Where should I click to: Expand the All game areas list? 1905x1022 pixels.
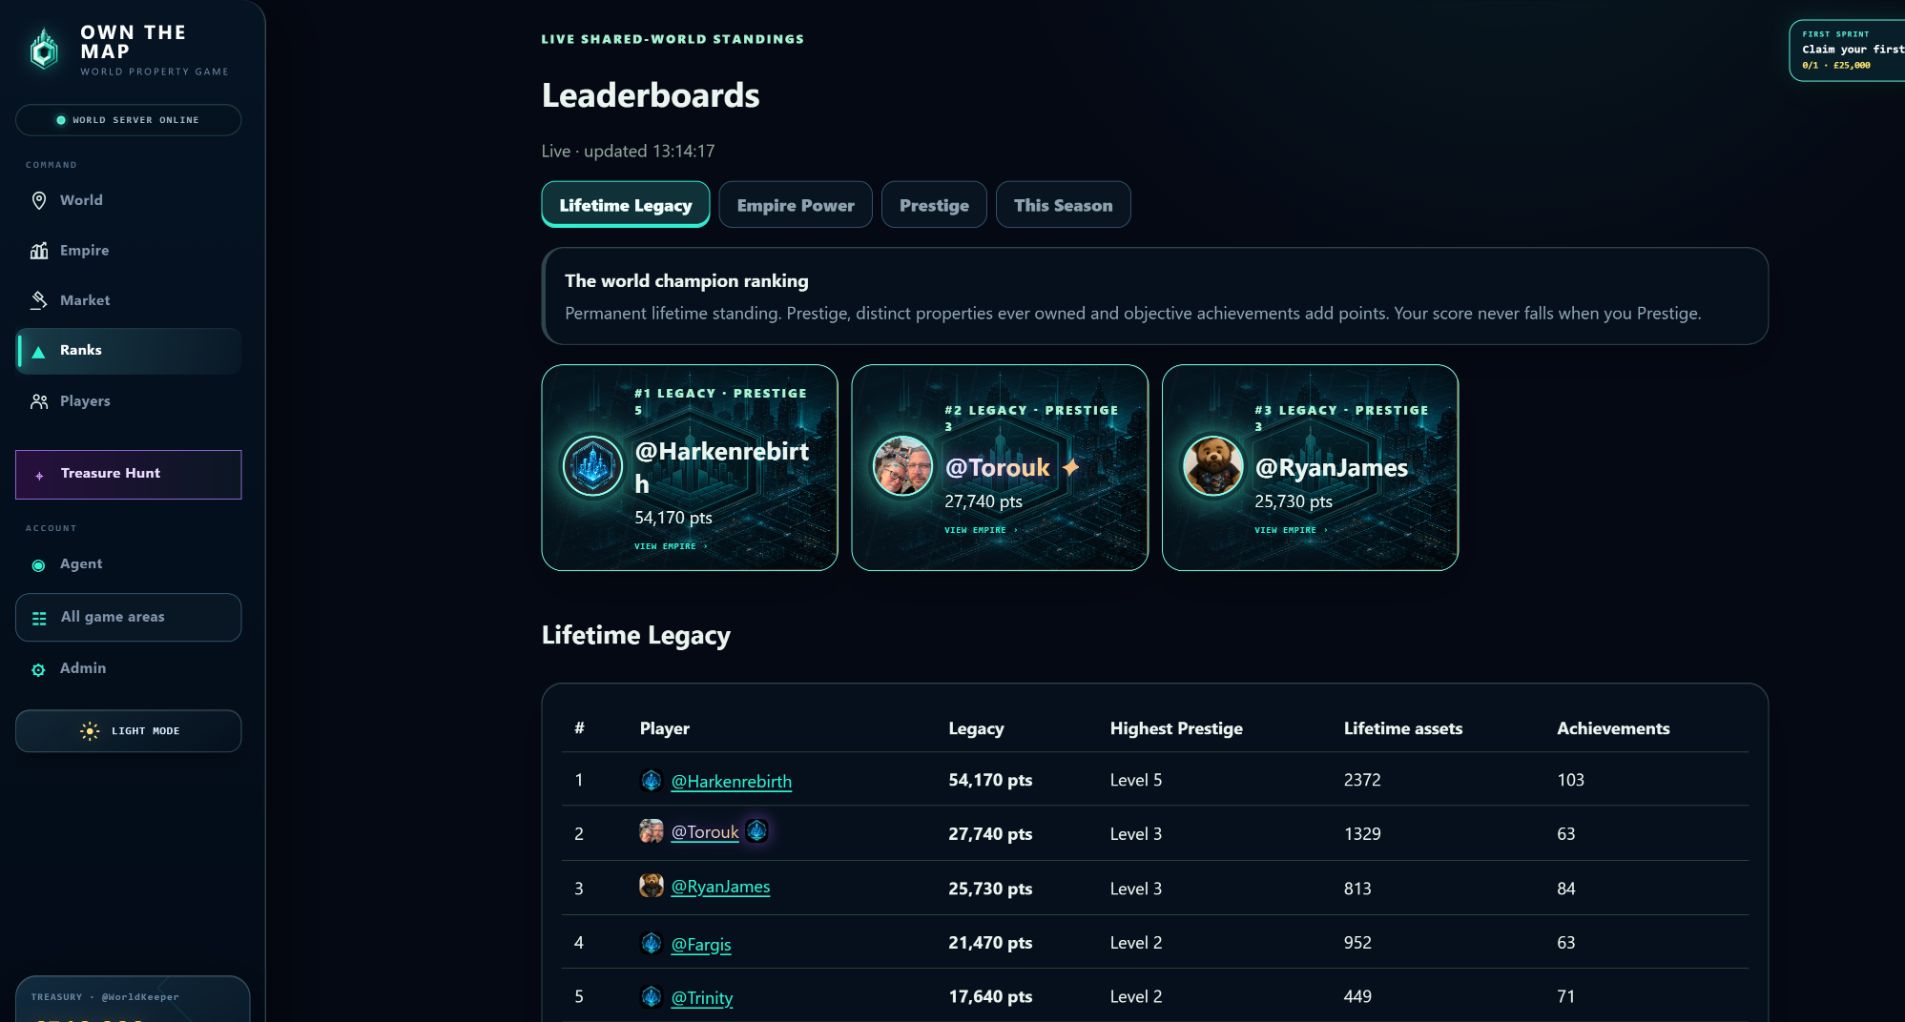coord(128,617)
